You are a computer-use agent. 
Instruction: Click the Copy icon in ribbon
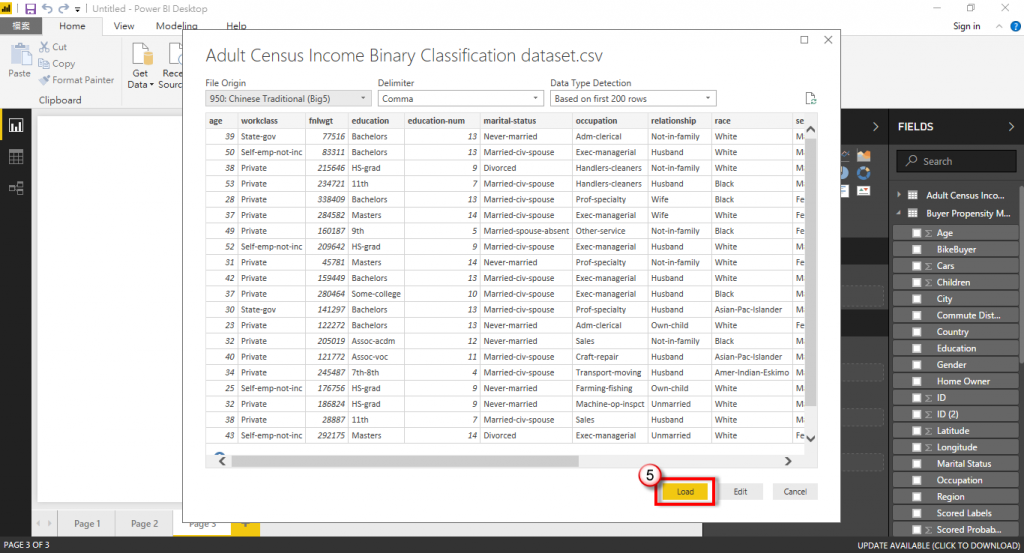point(44,63)
